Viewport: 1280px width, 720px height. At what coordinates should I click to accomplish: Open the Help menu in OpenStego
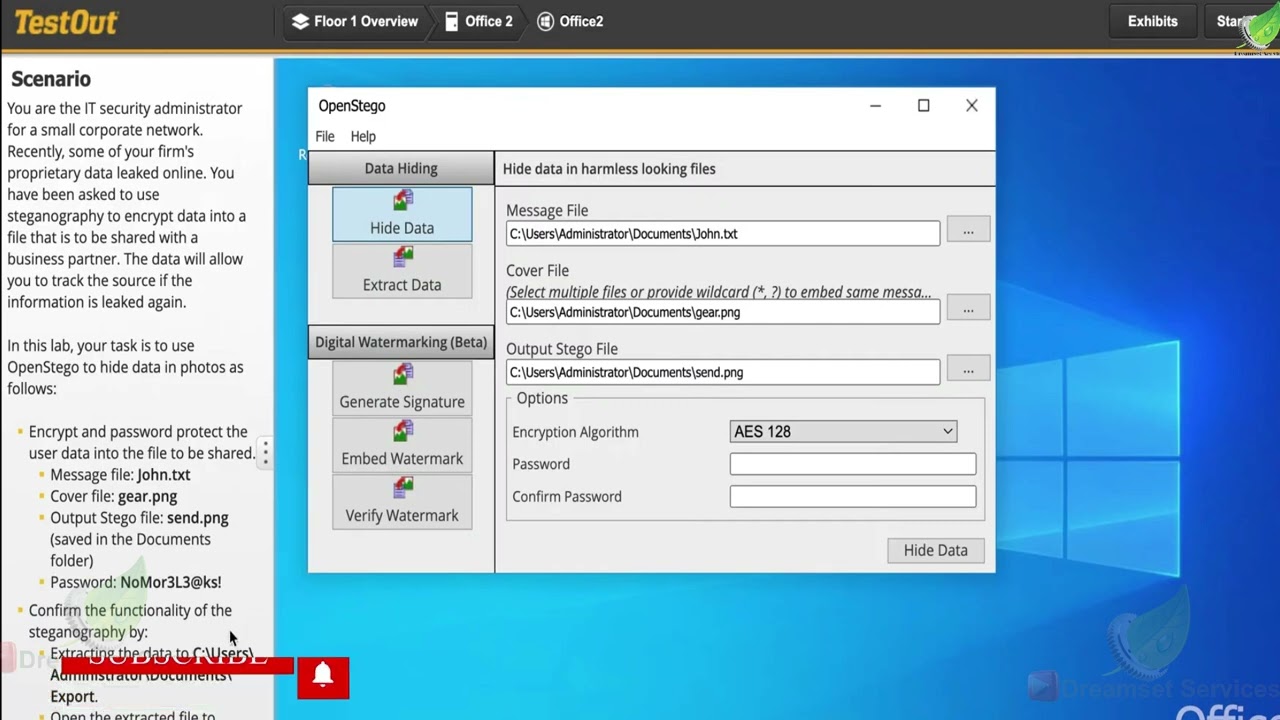pyautogui.click(x=363, y=136)
